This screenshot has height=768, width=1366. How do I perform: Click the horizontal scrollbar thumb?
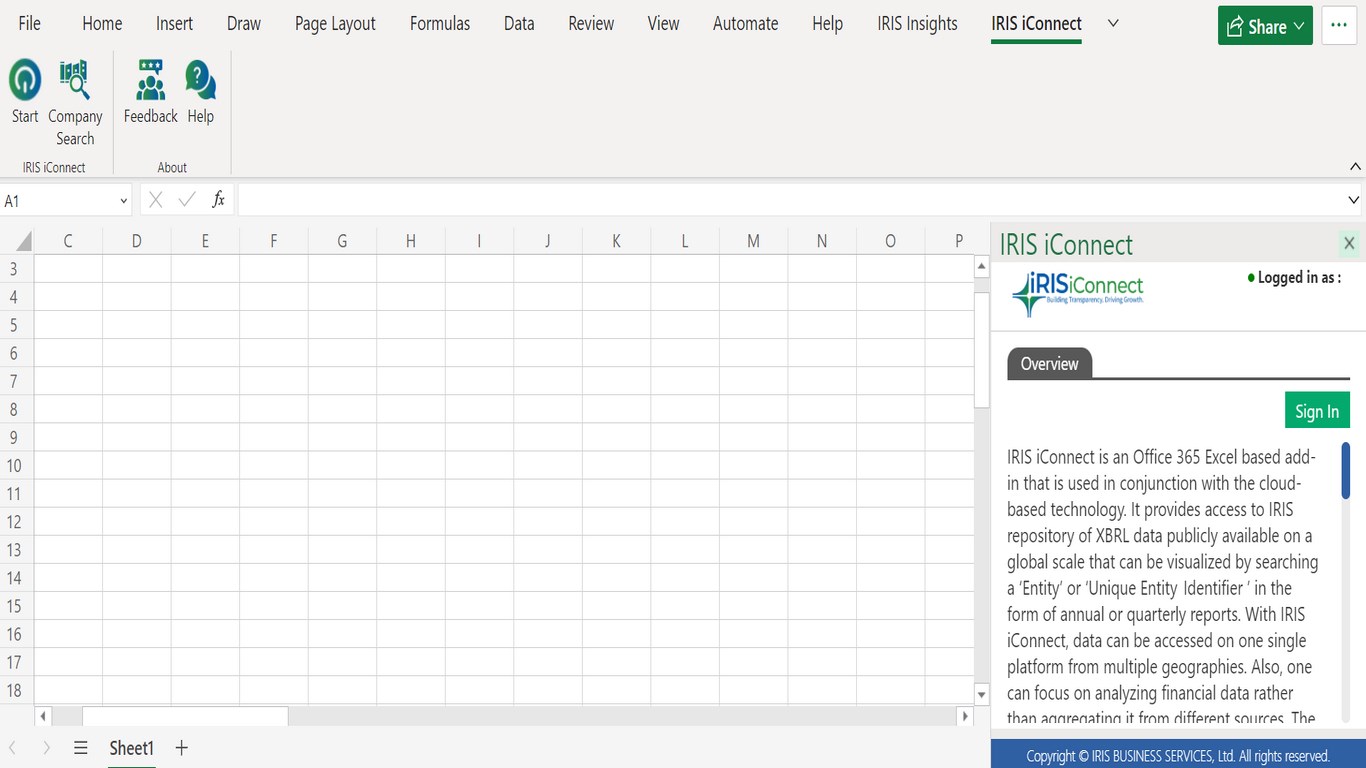[185, 716]
